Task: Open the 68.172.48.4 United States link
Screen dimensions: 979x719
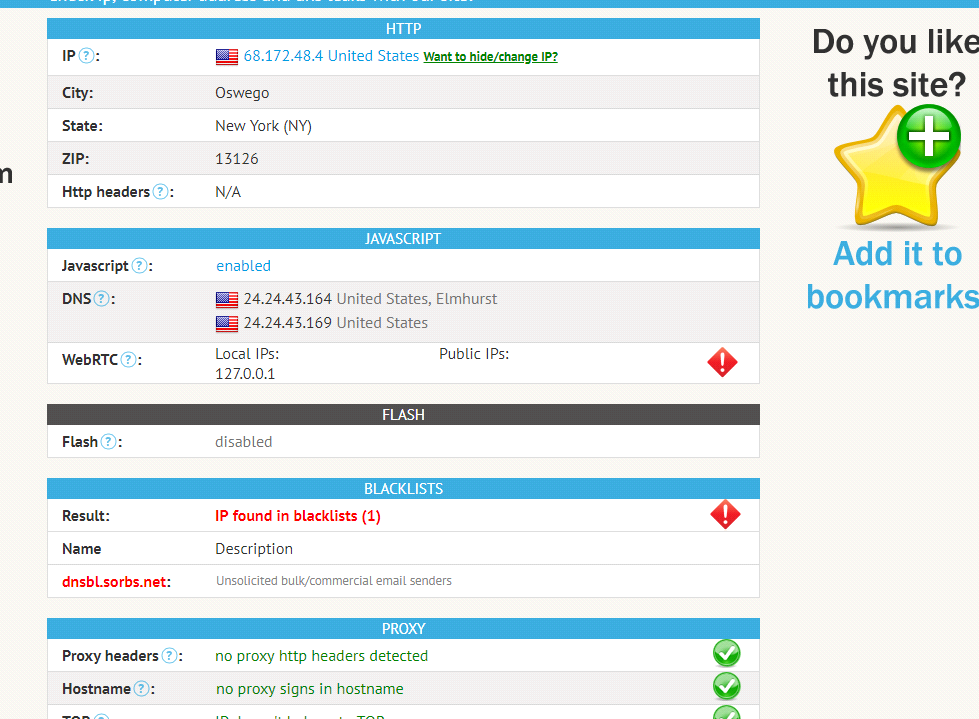Action: (331, 56)
